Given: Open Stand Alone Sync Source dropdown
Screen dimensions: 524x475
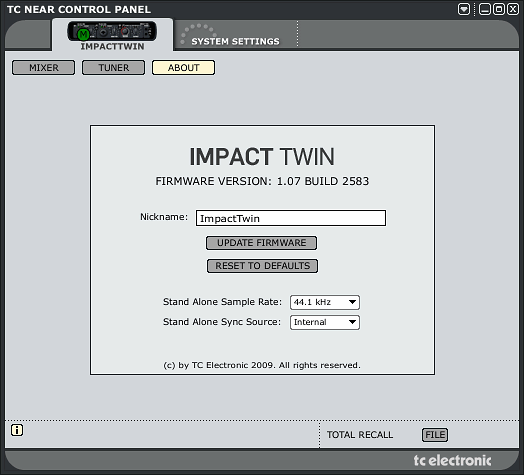Looking at the screenshot, I should click(325, 322).
